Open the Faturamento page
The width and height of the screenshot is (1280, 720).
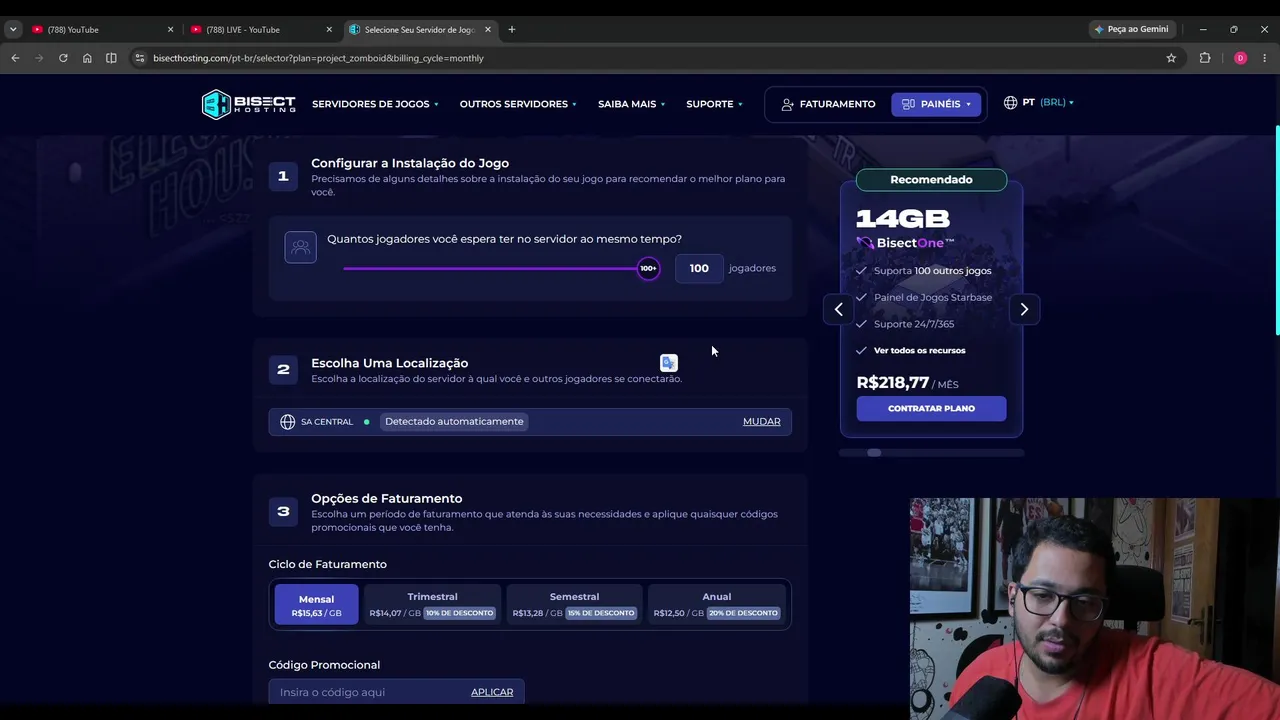pyautogui.click(x=828, y=104)
